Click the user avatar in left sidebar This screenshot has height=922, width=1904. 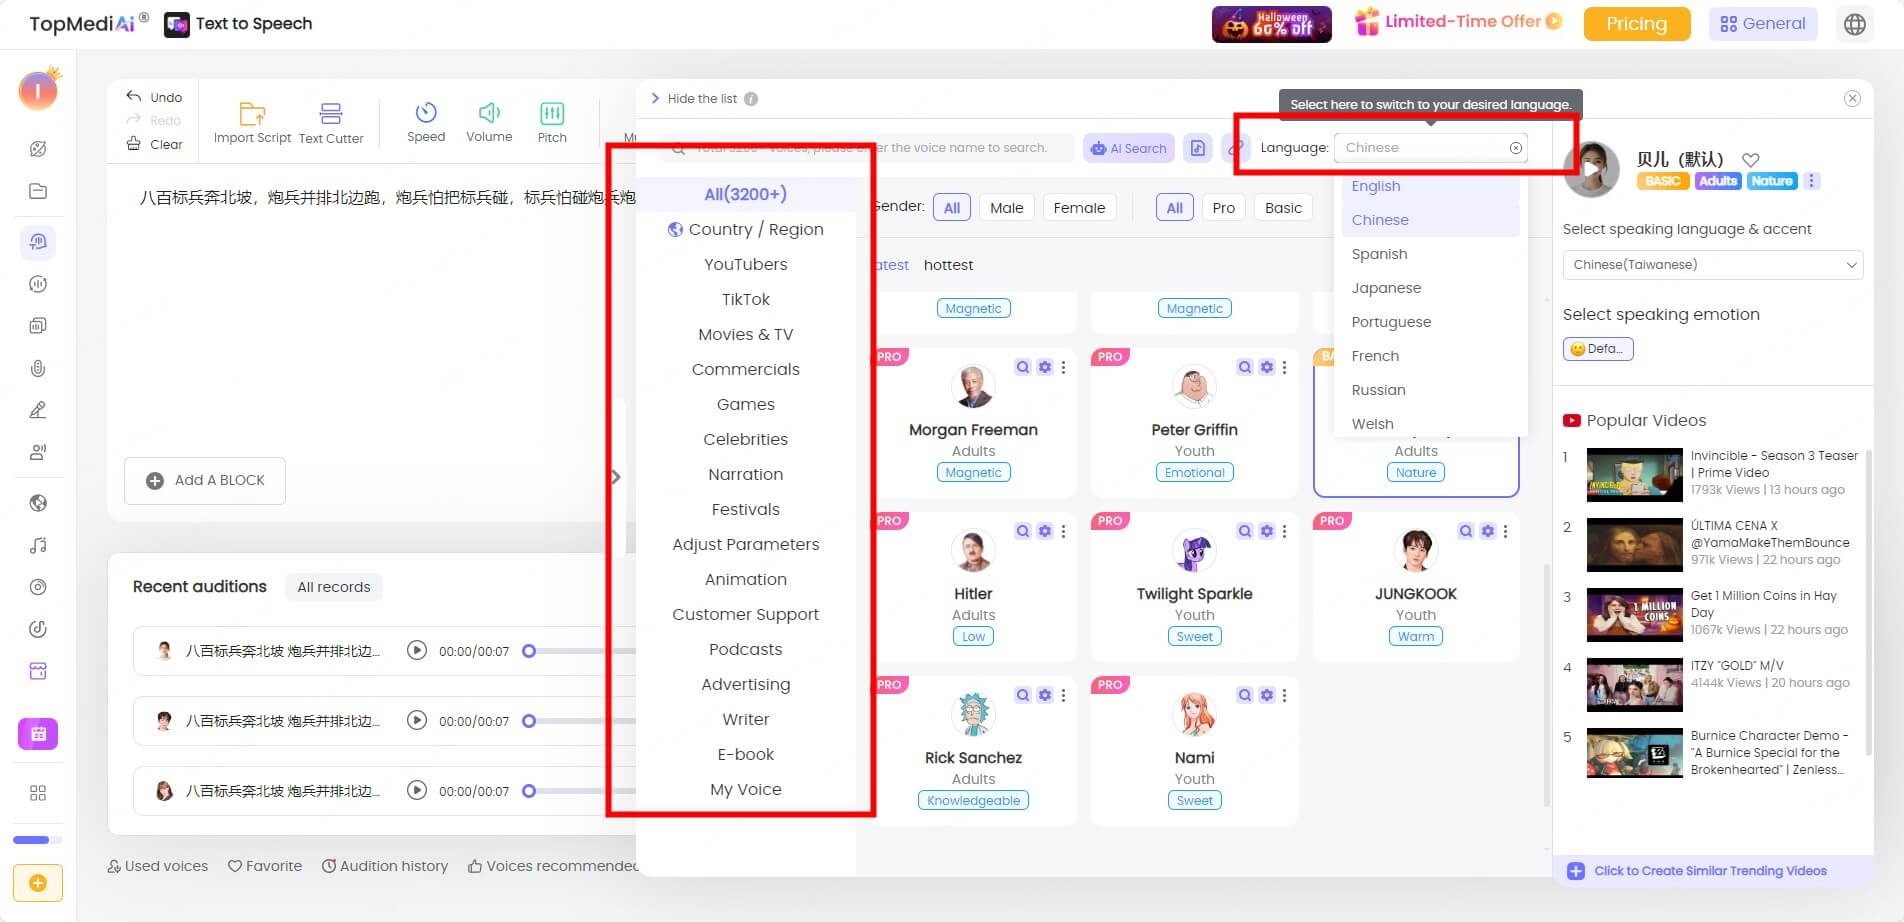point(38,91)
